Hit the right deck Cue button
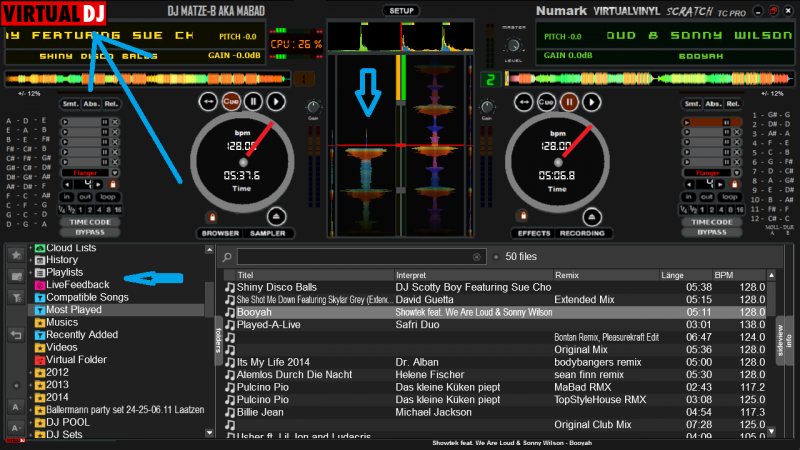The height and width of the screenshot is (450, 800). pyautogui.click(x=546, y=102)
